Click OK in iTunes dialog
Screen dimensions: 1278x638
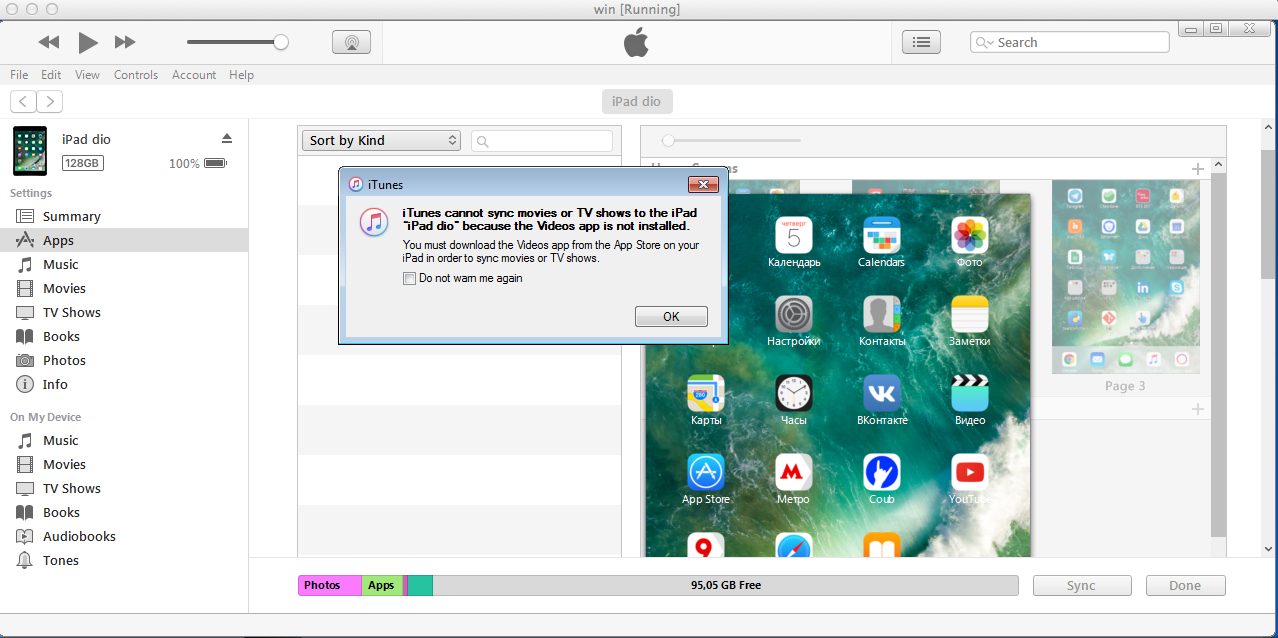(671, 316)
